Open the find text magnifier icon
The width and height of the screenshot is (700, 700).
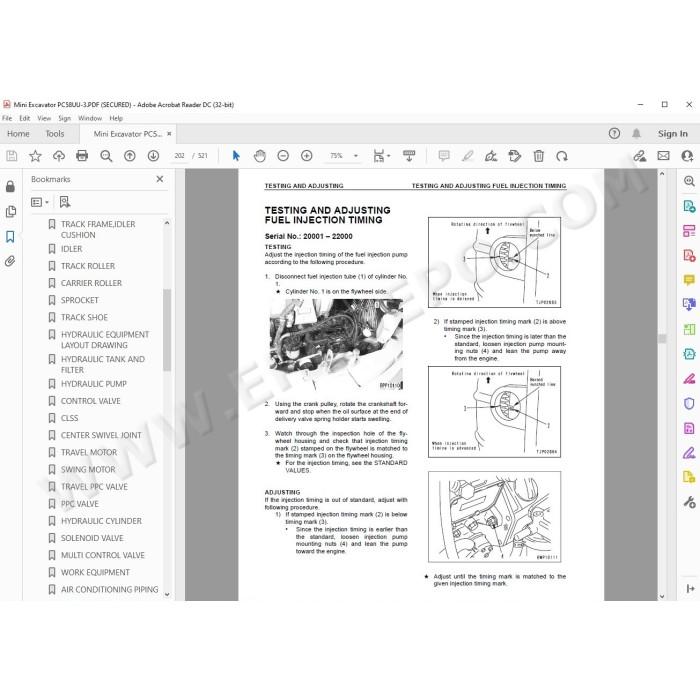pyautogui.click(x=106, y=156)
